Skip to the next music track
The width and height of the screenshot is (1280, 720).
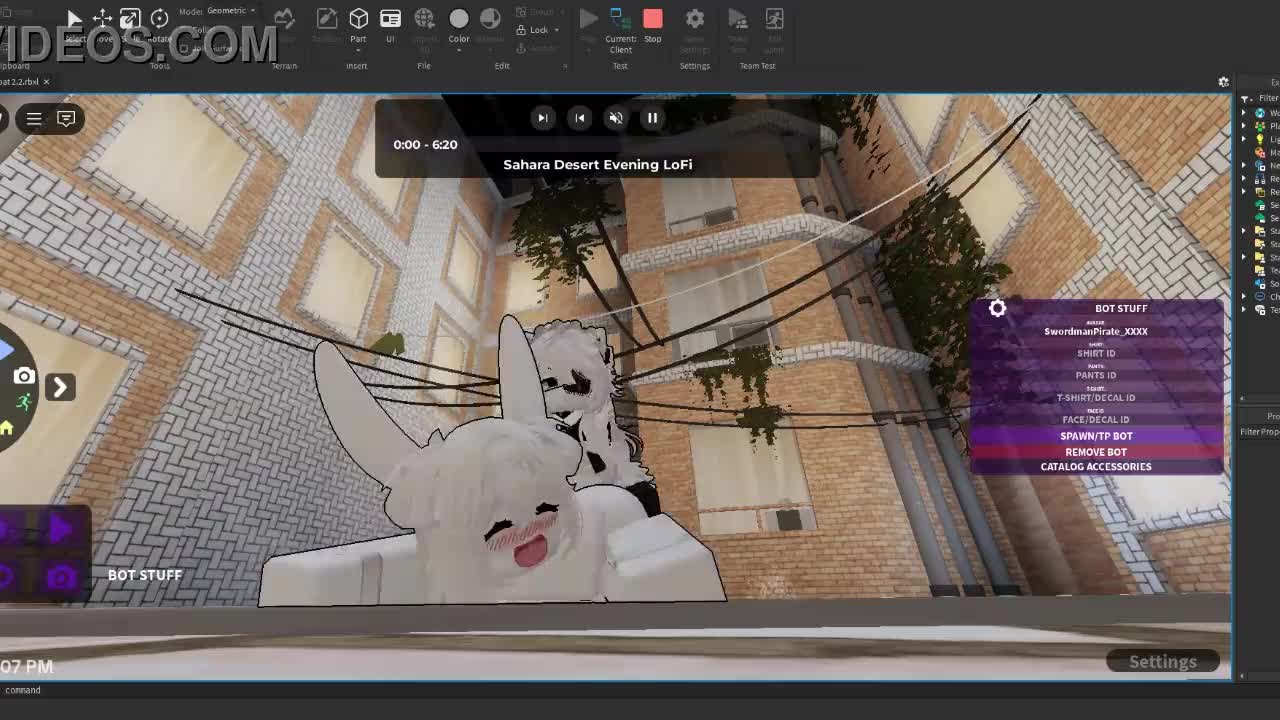click(542, 118)
